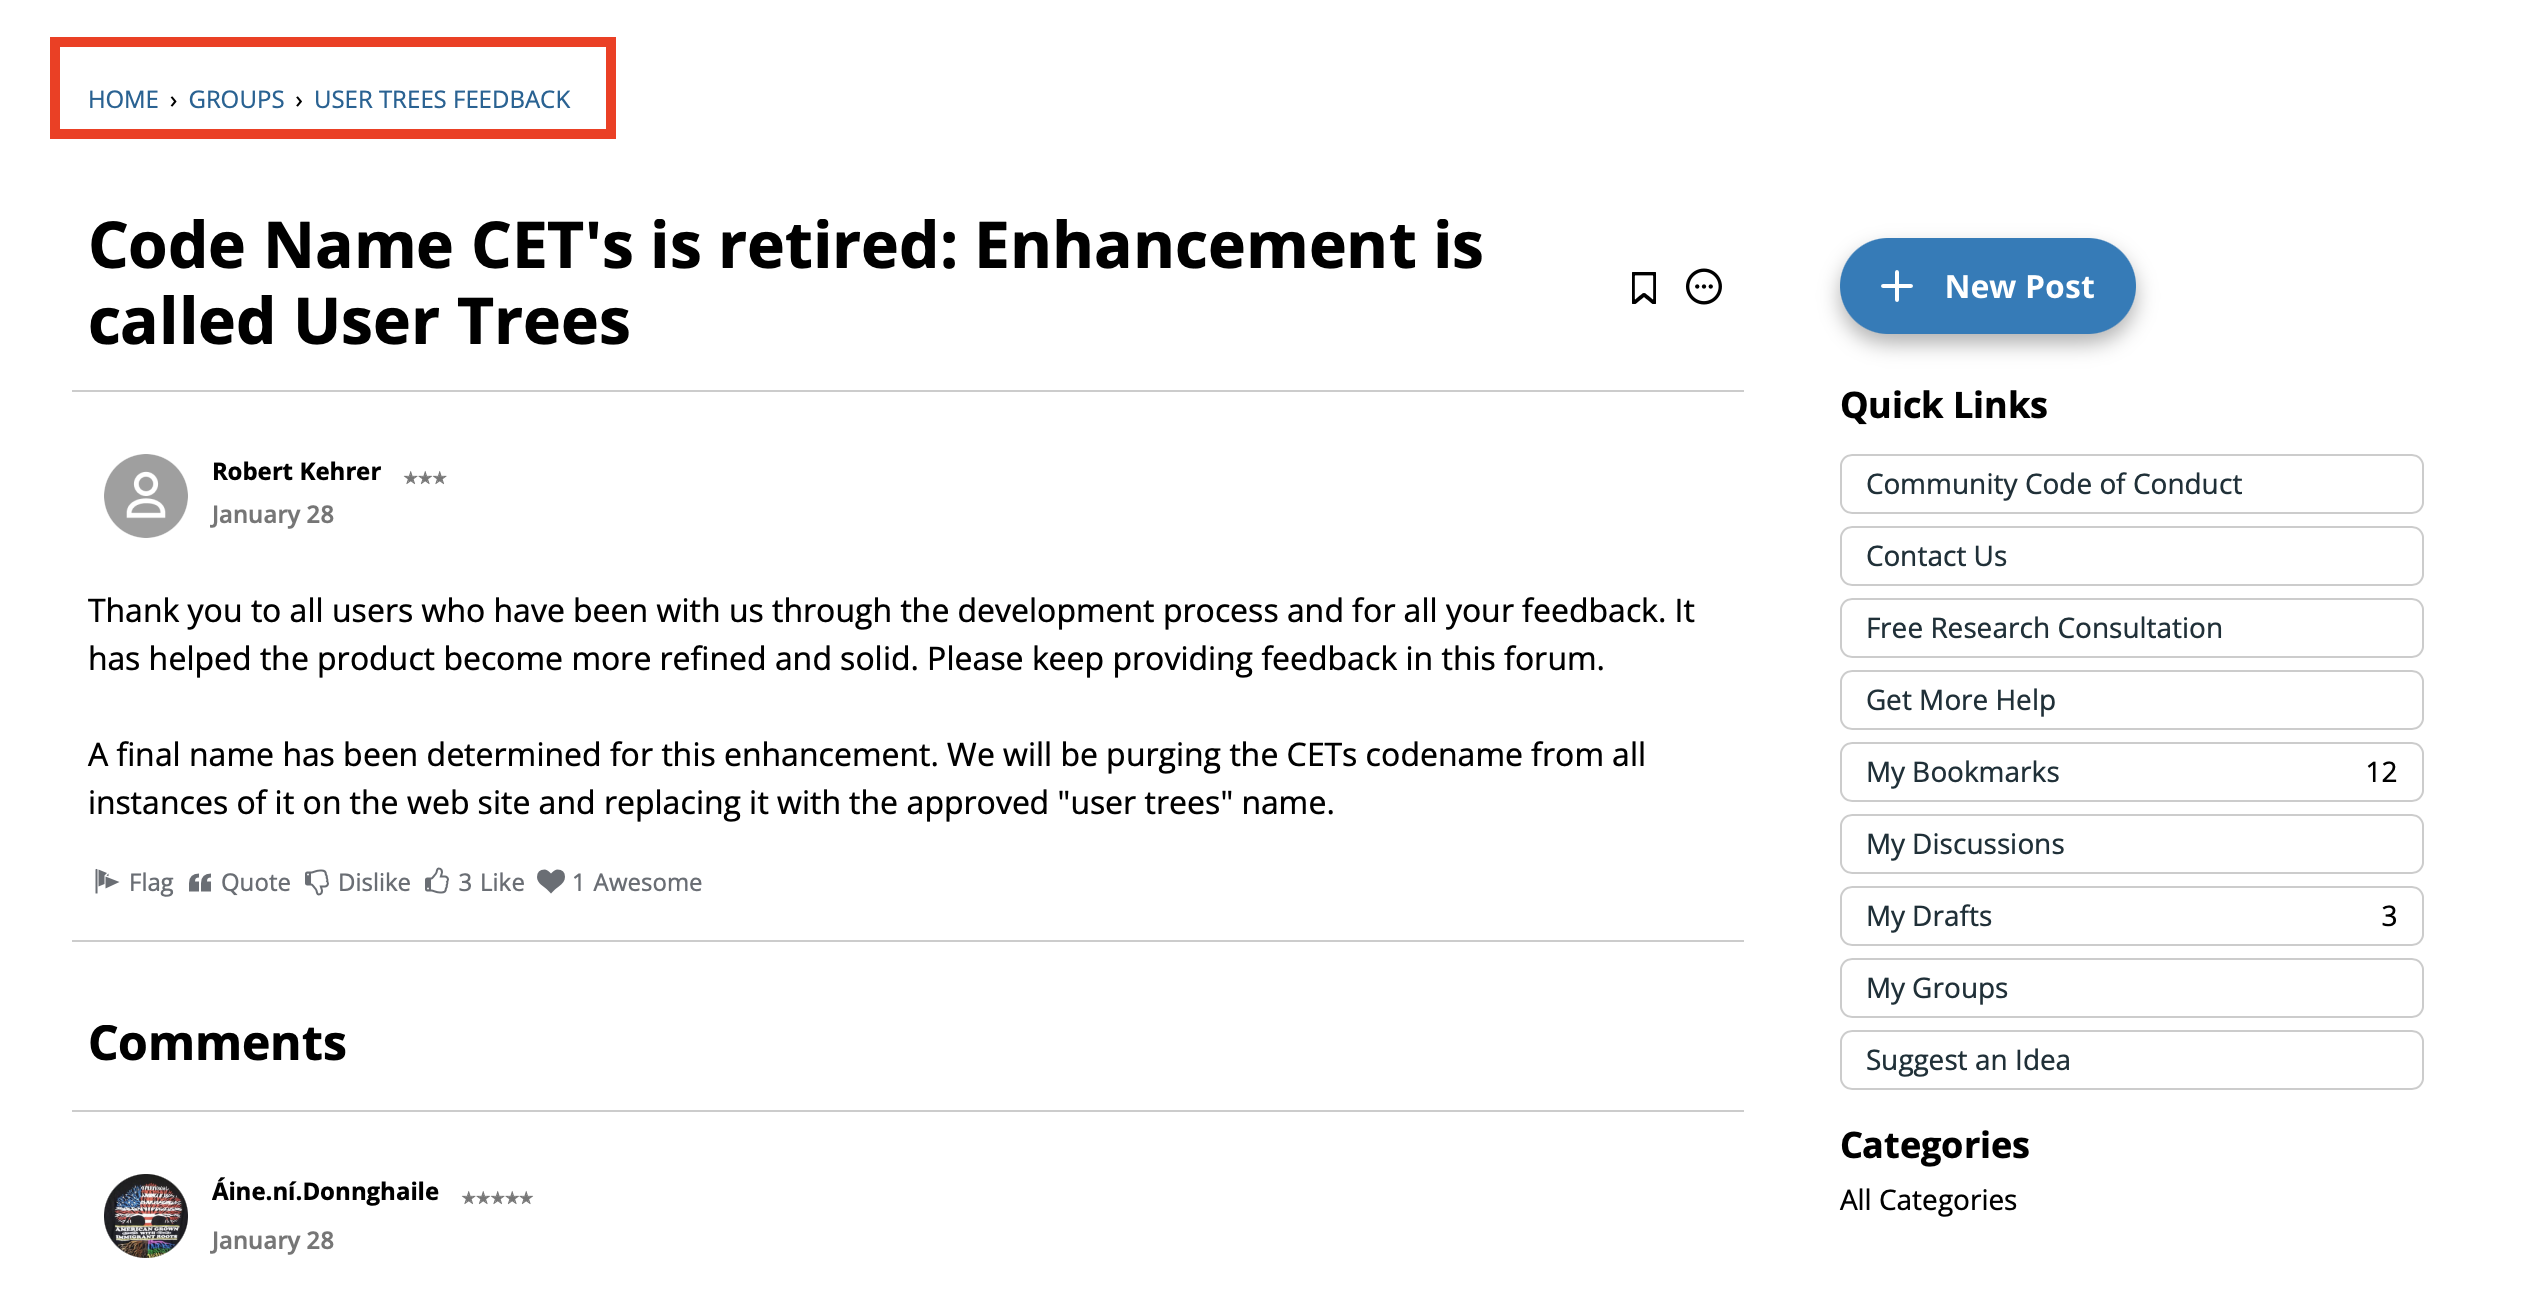Image resolution: width=2548 pixels, height=1304 pixels.
Task: Open the Community Code of Conduct
Action: click(x=2131, y=484)
